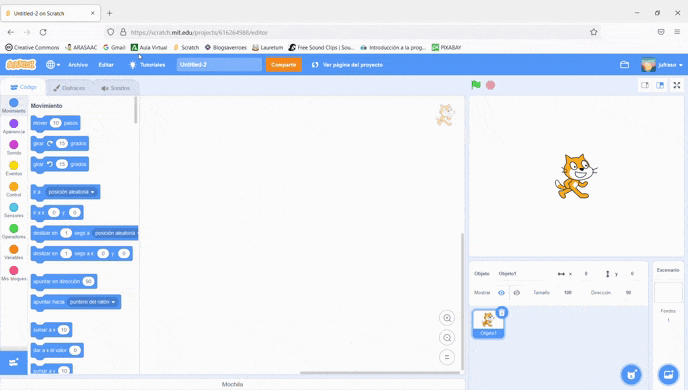Select the Variables block category
The width and height of the screenshot is (688, 390).
coord(14,252)
